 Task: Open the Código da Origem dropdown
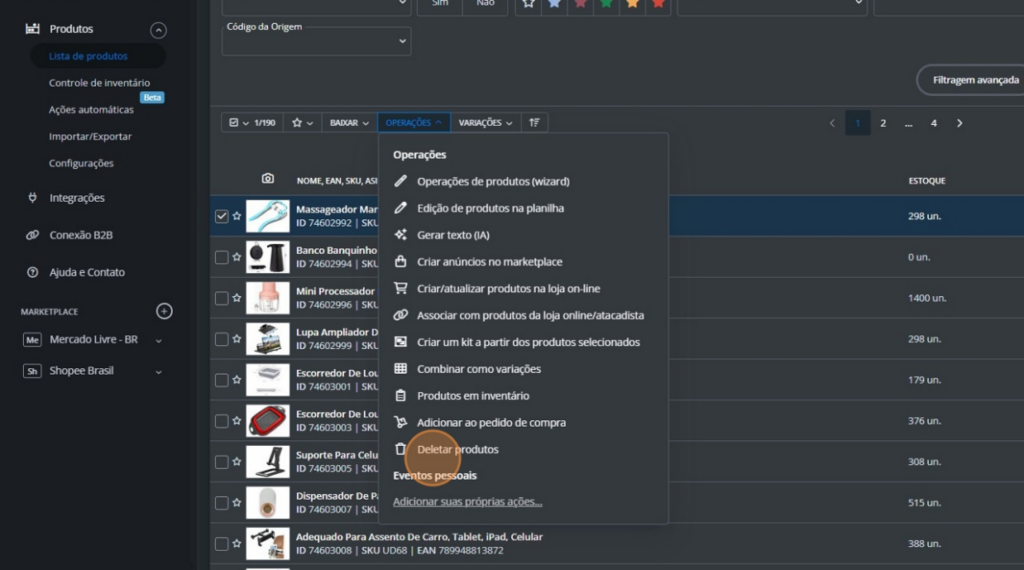pyautogui.click(x=316, y=41)
